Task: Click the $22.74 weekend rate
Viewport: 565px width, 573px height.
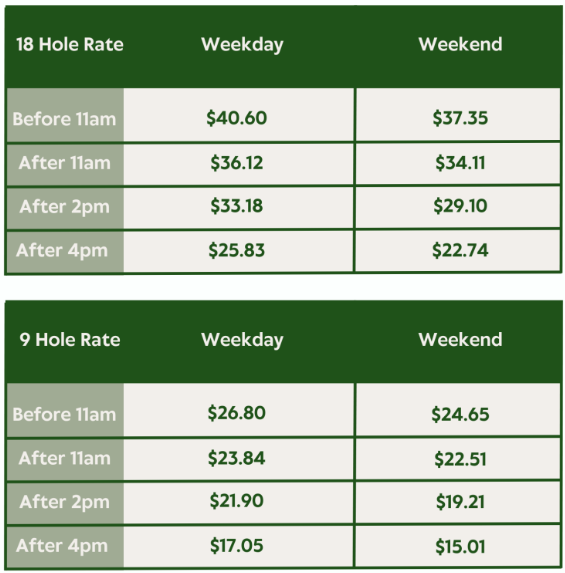Action: [460, 250]
